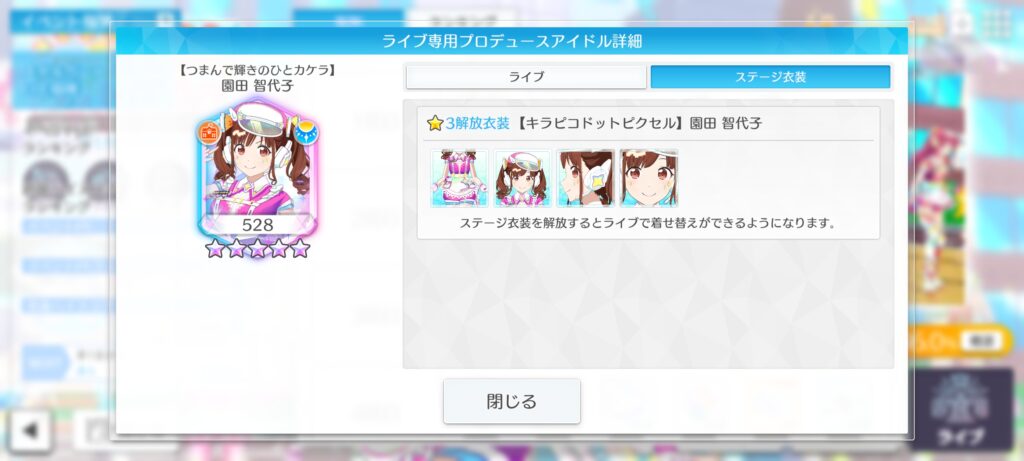Click the 3解放衣装 blue label text

point(477,123)
